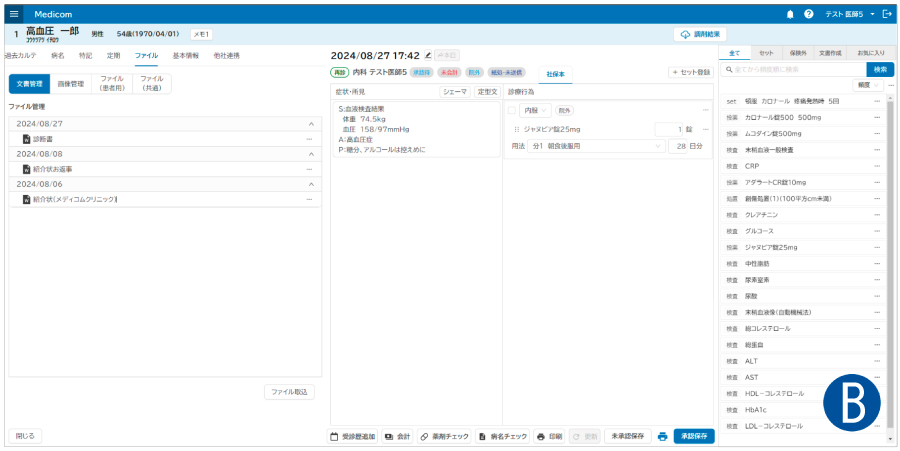Click the 承認保存 button
The height and width of the screenshot is (451, 900).
point(694,437)
